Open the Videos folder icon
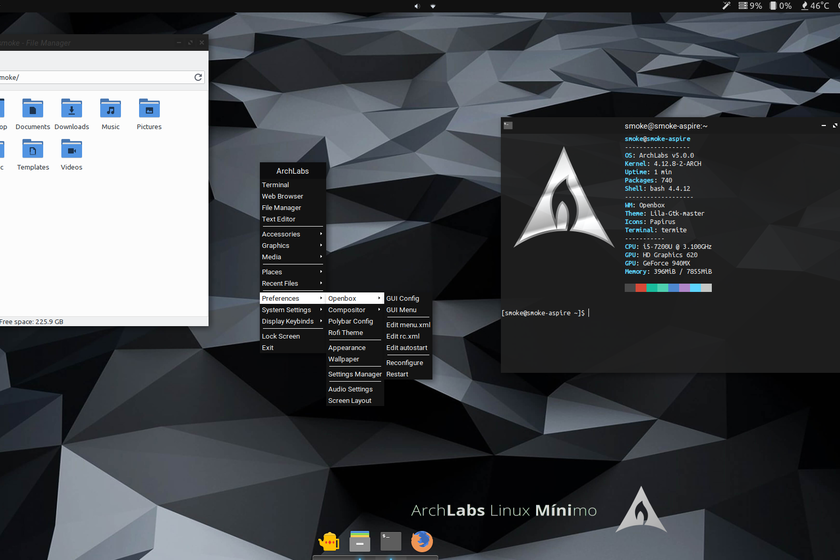840x560 pixels. tap(71, 150)
